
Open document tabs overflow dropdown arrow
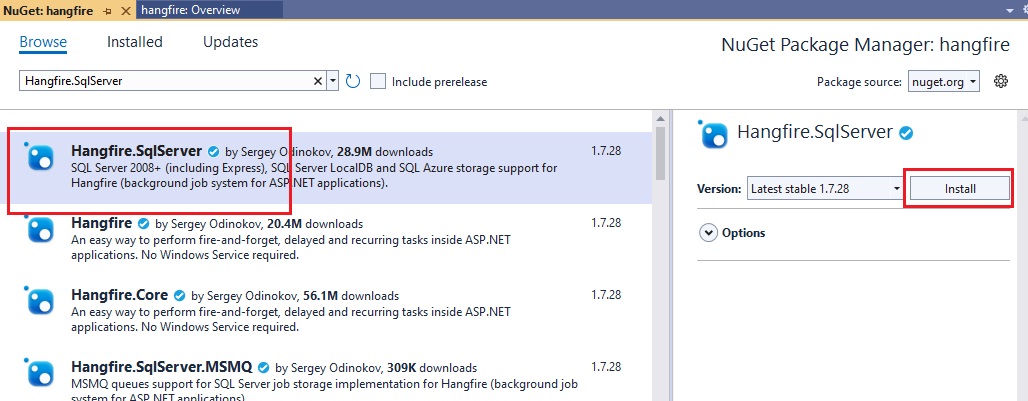(x=1009, y=10)
